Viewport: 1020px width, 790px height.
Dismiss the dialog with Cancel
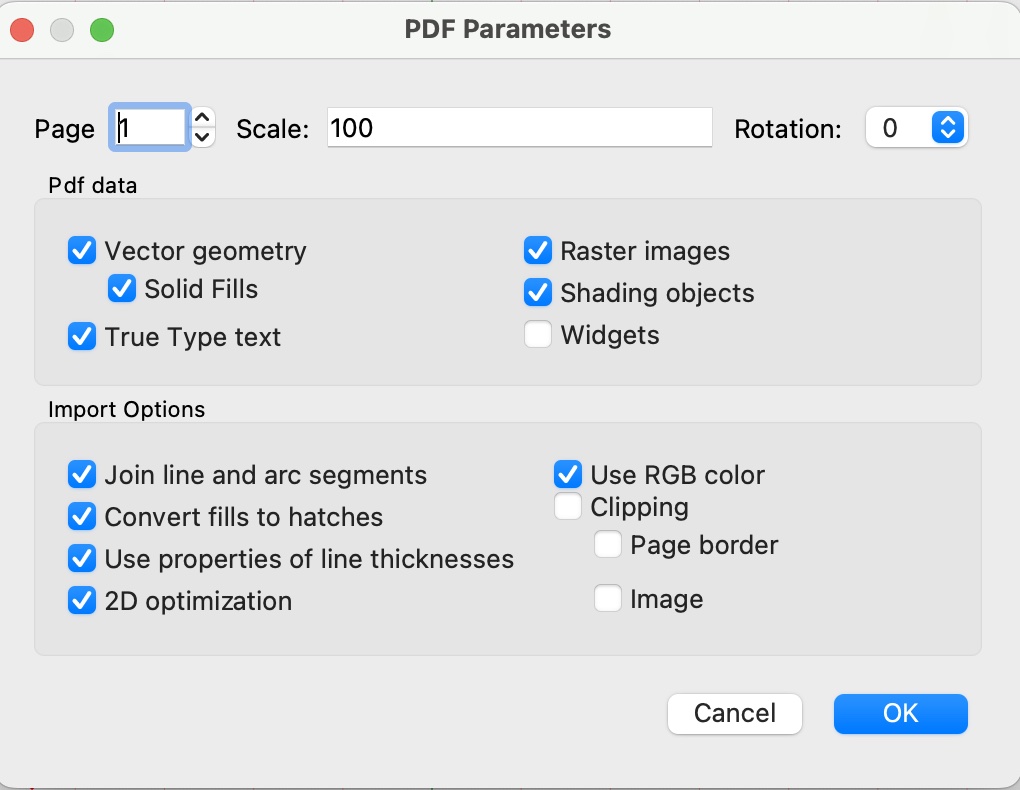click(x=734, y=714)
